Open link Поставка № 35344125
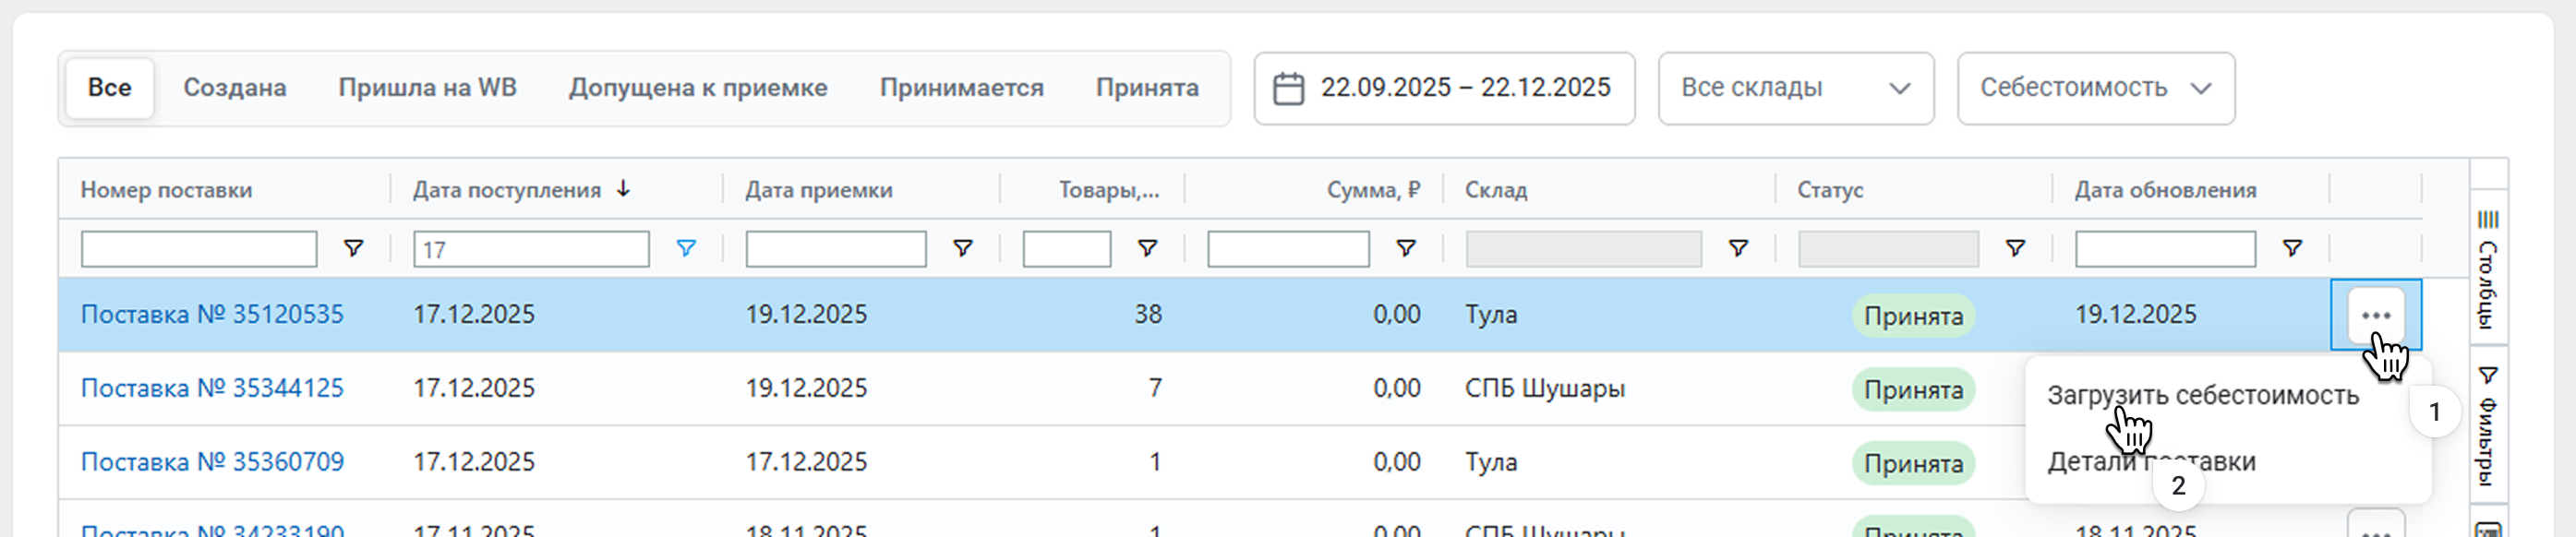Screen dimensions: 2576x537 point(212,388)
